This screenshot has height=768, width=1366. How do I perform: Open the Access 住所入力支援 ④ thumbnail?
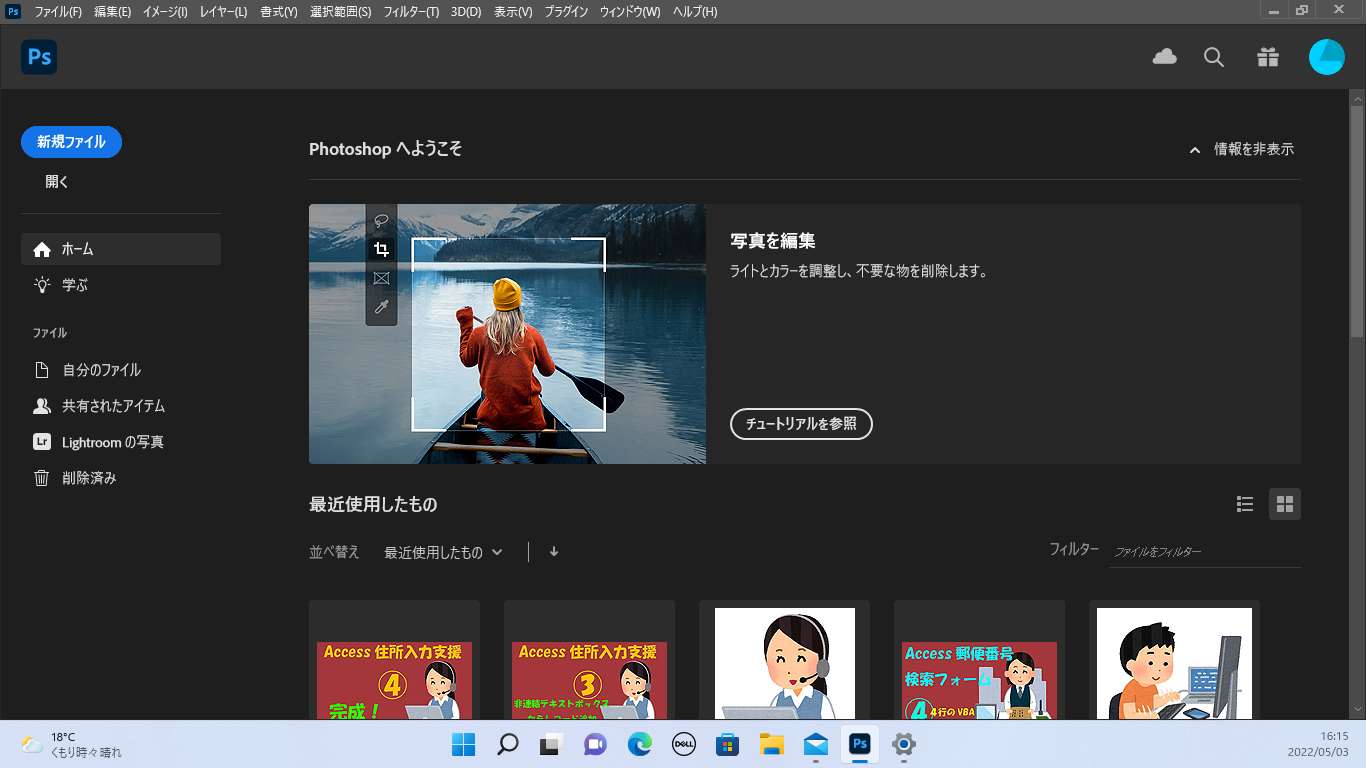click(x=394, y=660)
